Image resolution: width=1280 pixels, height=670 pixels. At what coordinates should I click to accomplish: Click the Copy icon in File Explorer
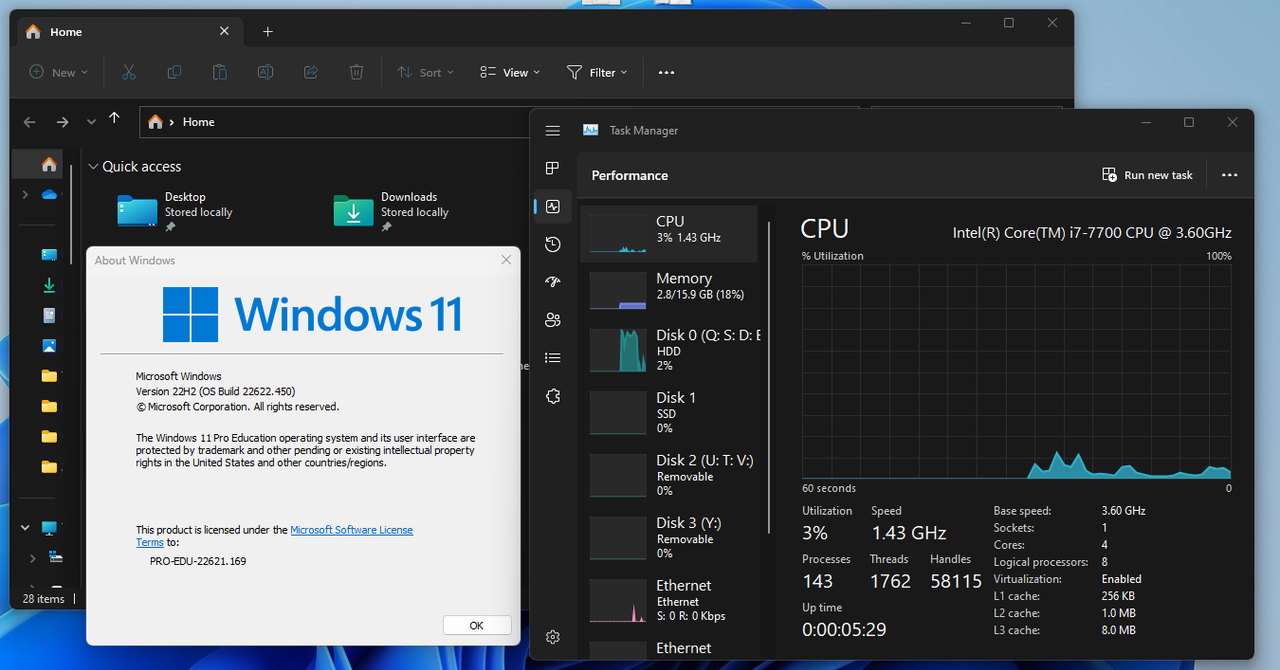(x=174, y=72)
